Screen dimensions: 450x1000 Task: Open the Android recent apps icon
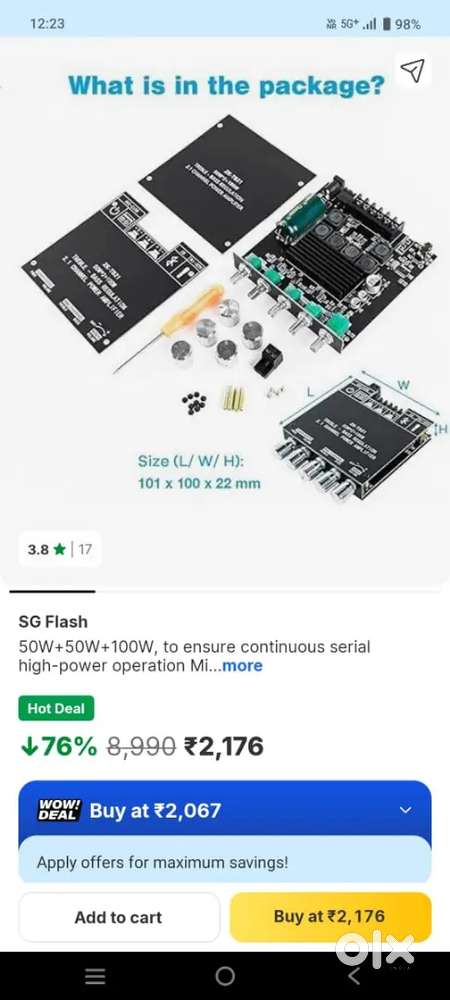pos(95,975)
